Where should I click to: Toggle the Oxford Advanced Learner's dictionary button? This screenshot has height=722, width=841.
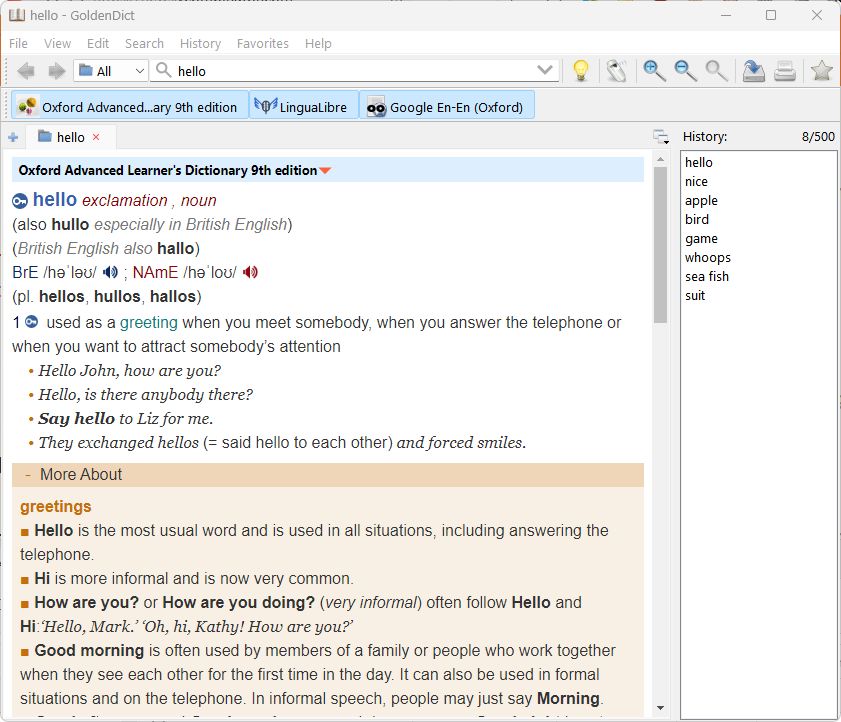click(130, 107)
